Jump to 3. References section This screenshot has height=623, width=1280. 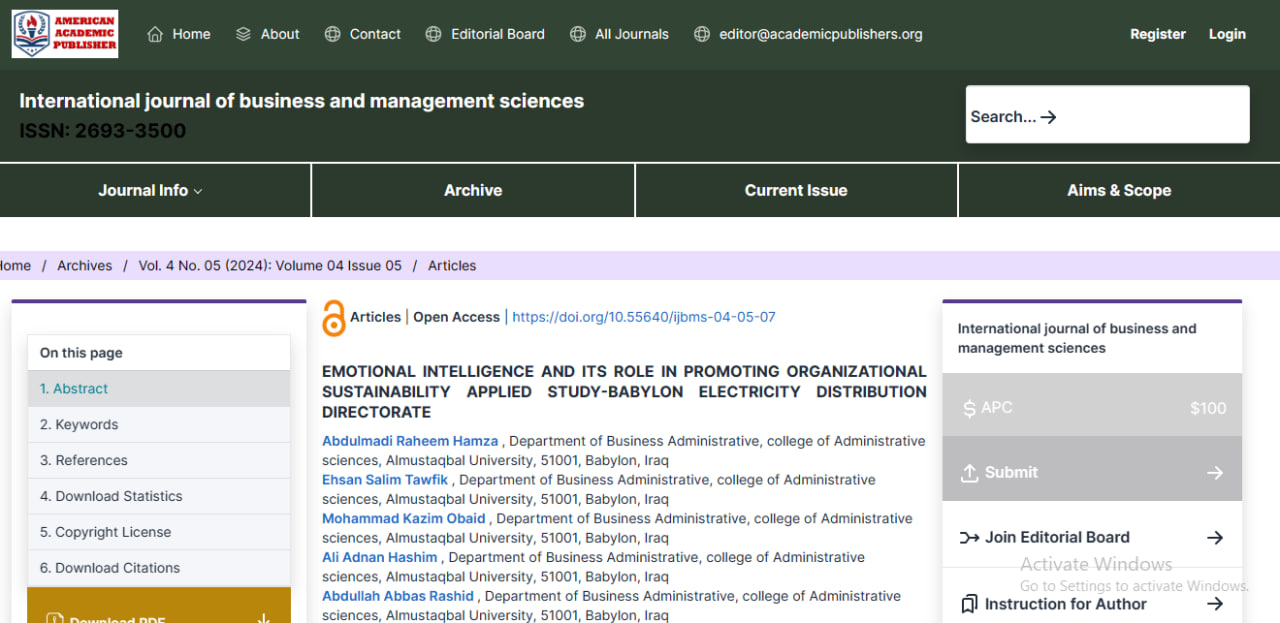159,461
